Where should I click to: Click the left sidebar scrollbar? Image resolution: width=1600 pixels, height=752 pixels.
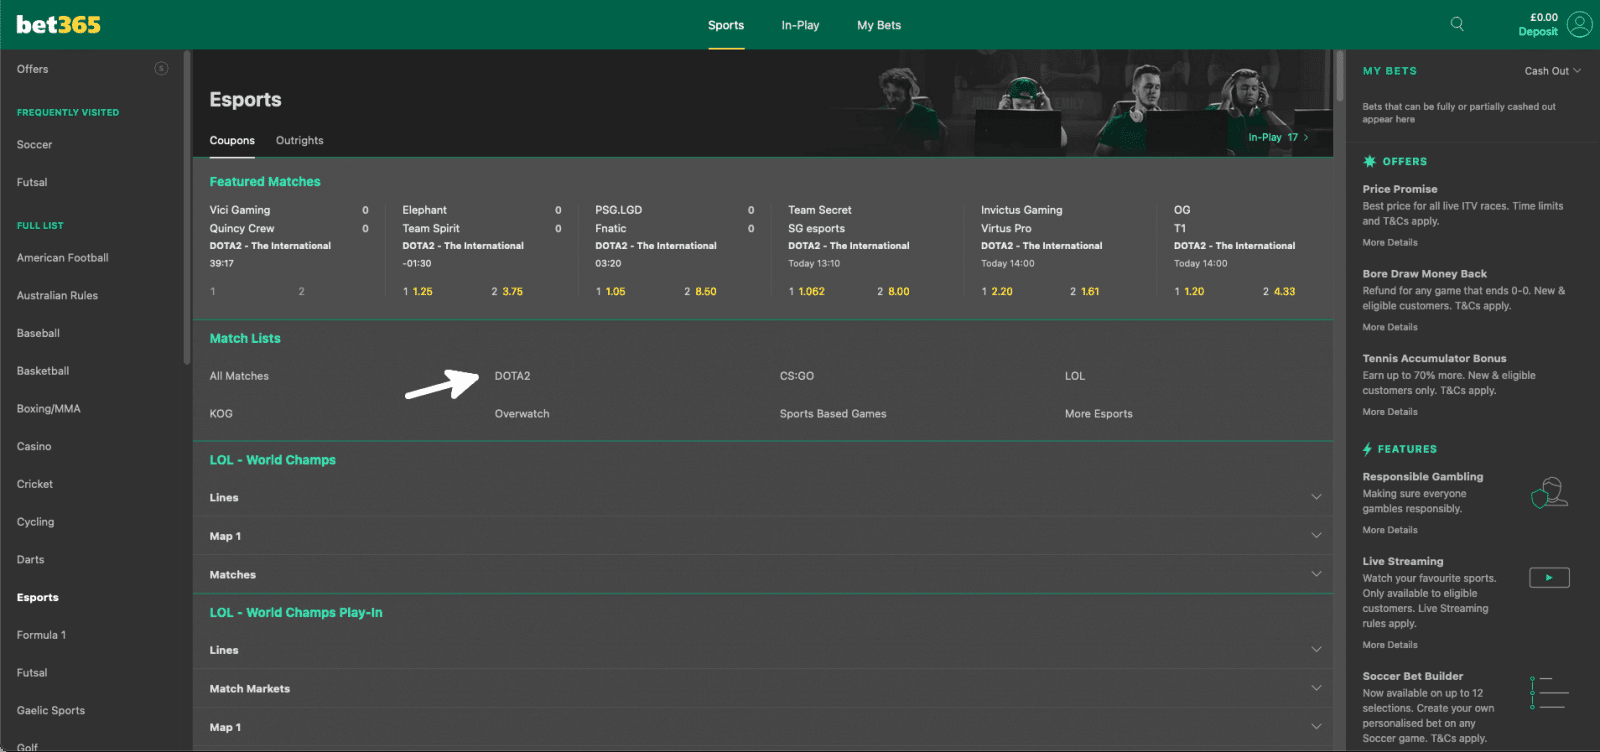pos(187,210)
